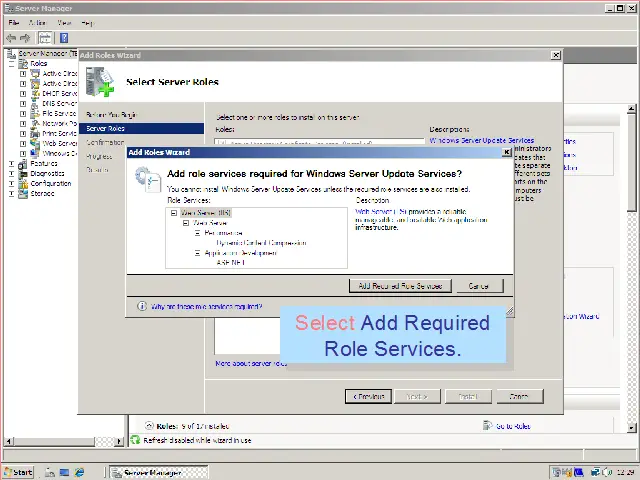This screenshot has width=640, height=480.
Task: Click the Configuration node icon
Action: pyautogui.click(x=23, y=183)
